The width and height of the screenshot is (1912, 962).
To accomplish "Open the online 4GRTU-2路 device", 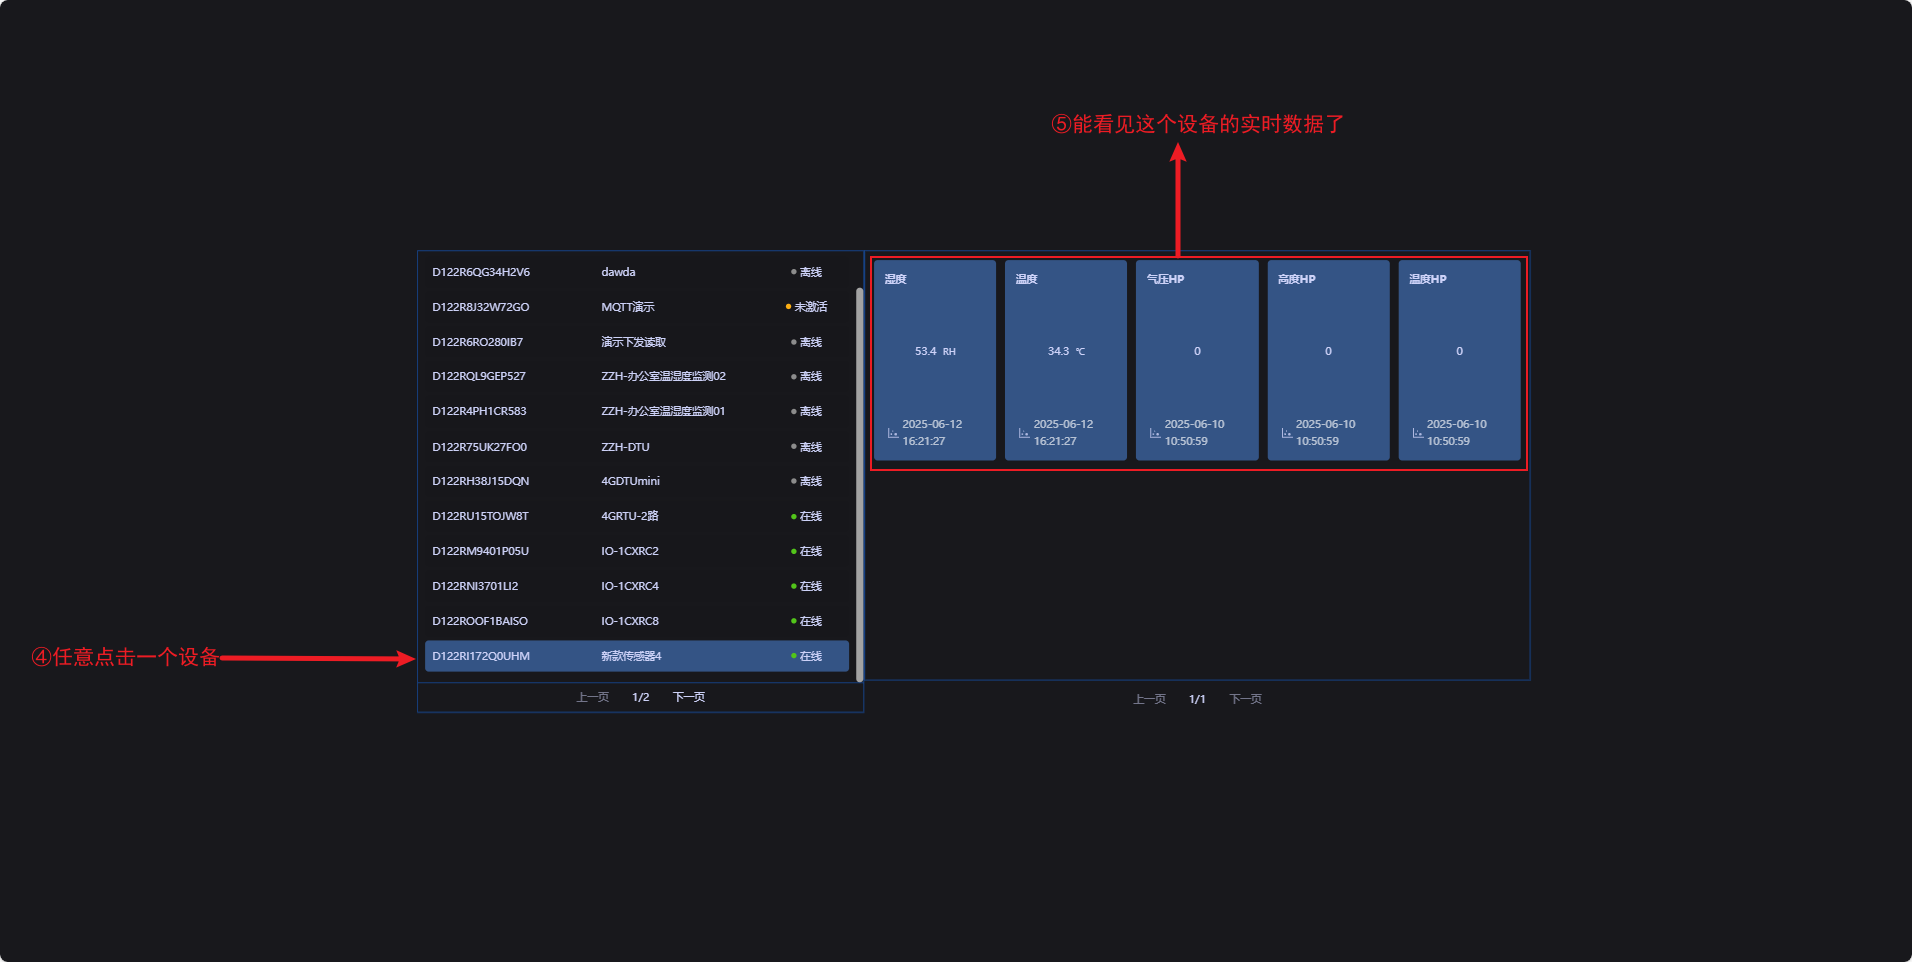I will pos(636,516).
